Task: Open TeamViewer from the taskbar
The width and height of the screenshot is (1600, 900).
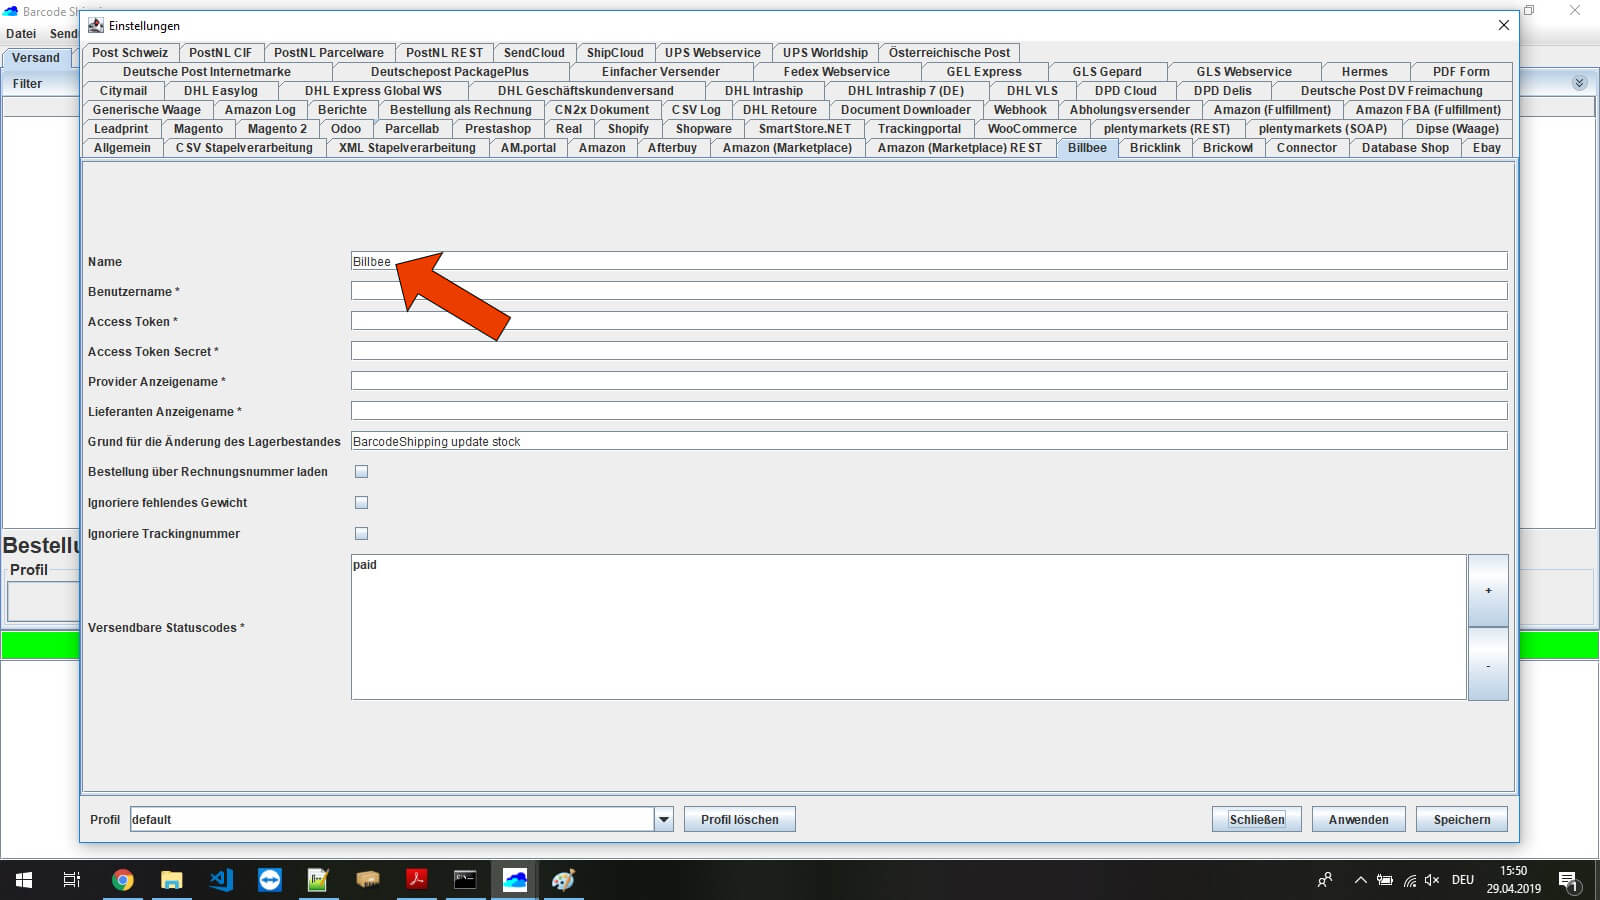Action: (x=269, y=880)
